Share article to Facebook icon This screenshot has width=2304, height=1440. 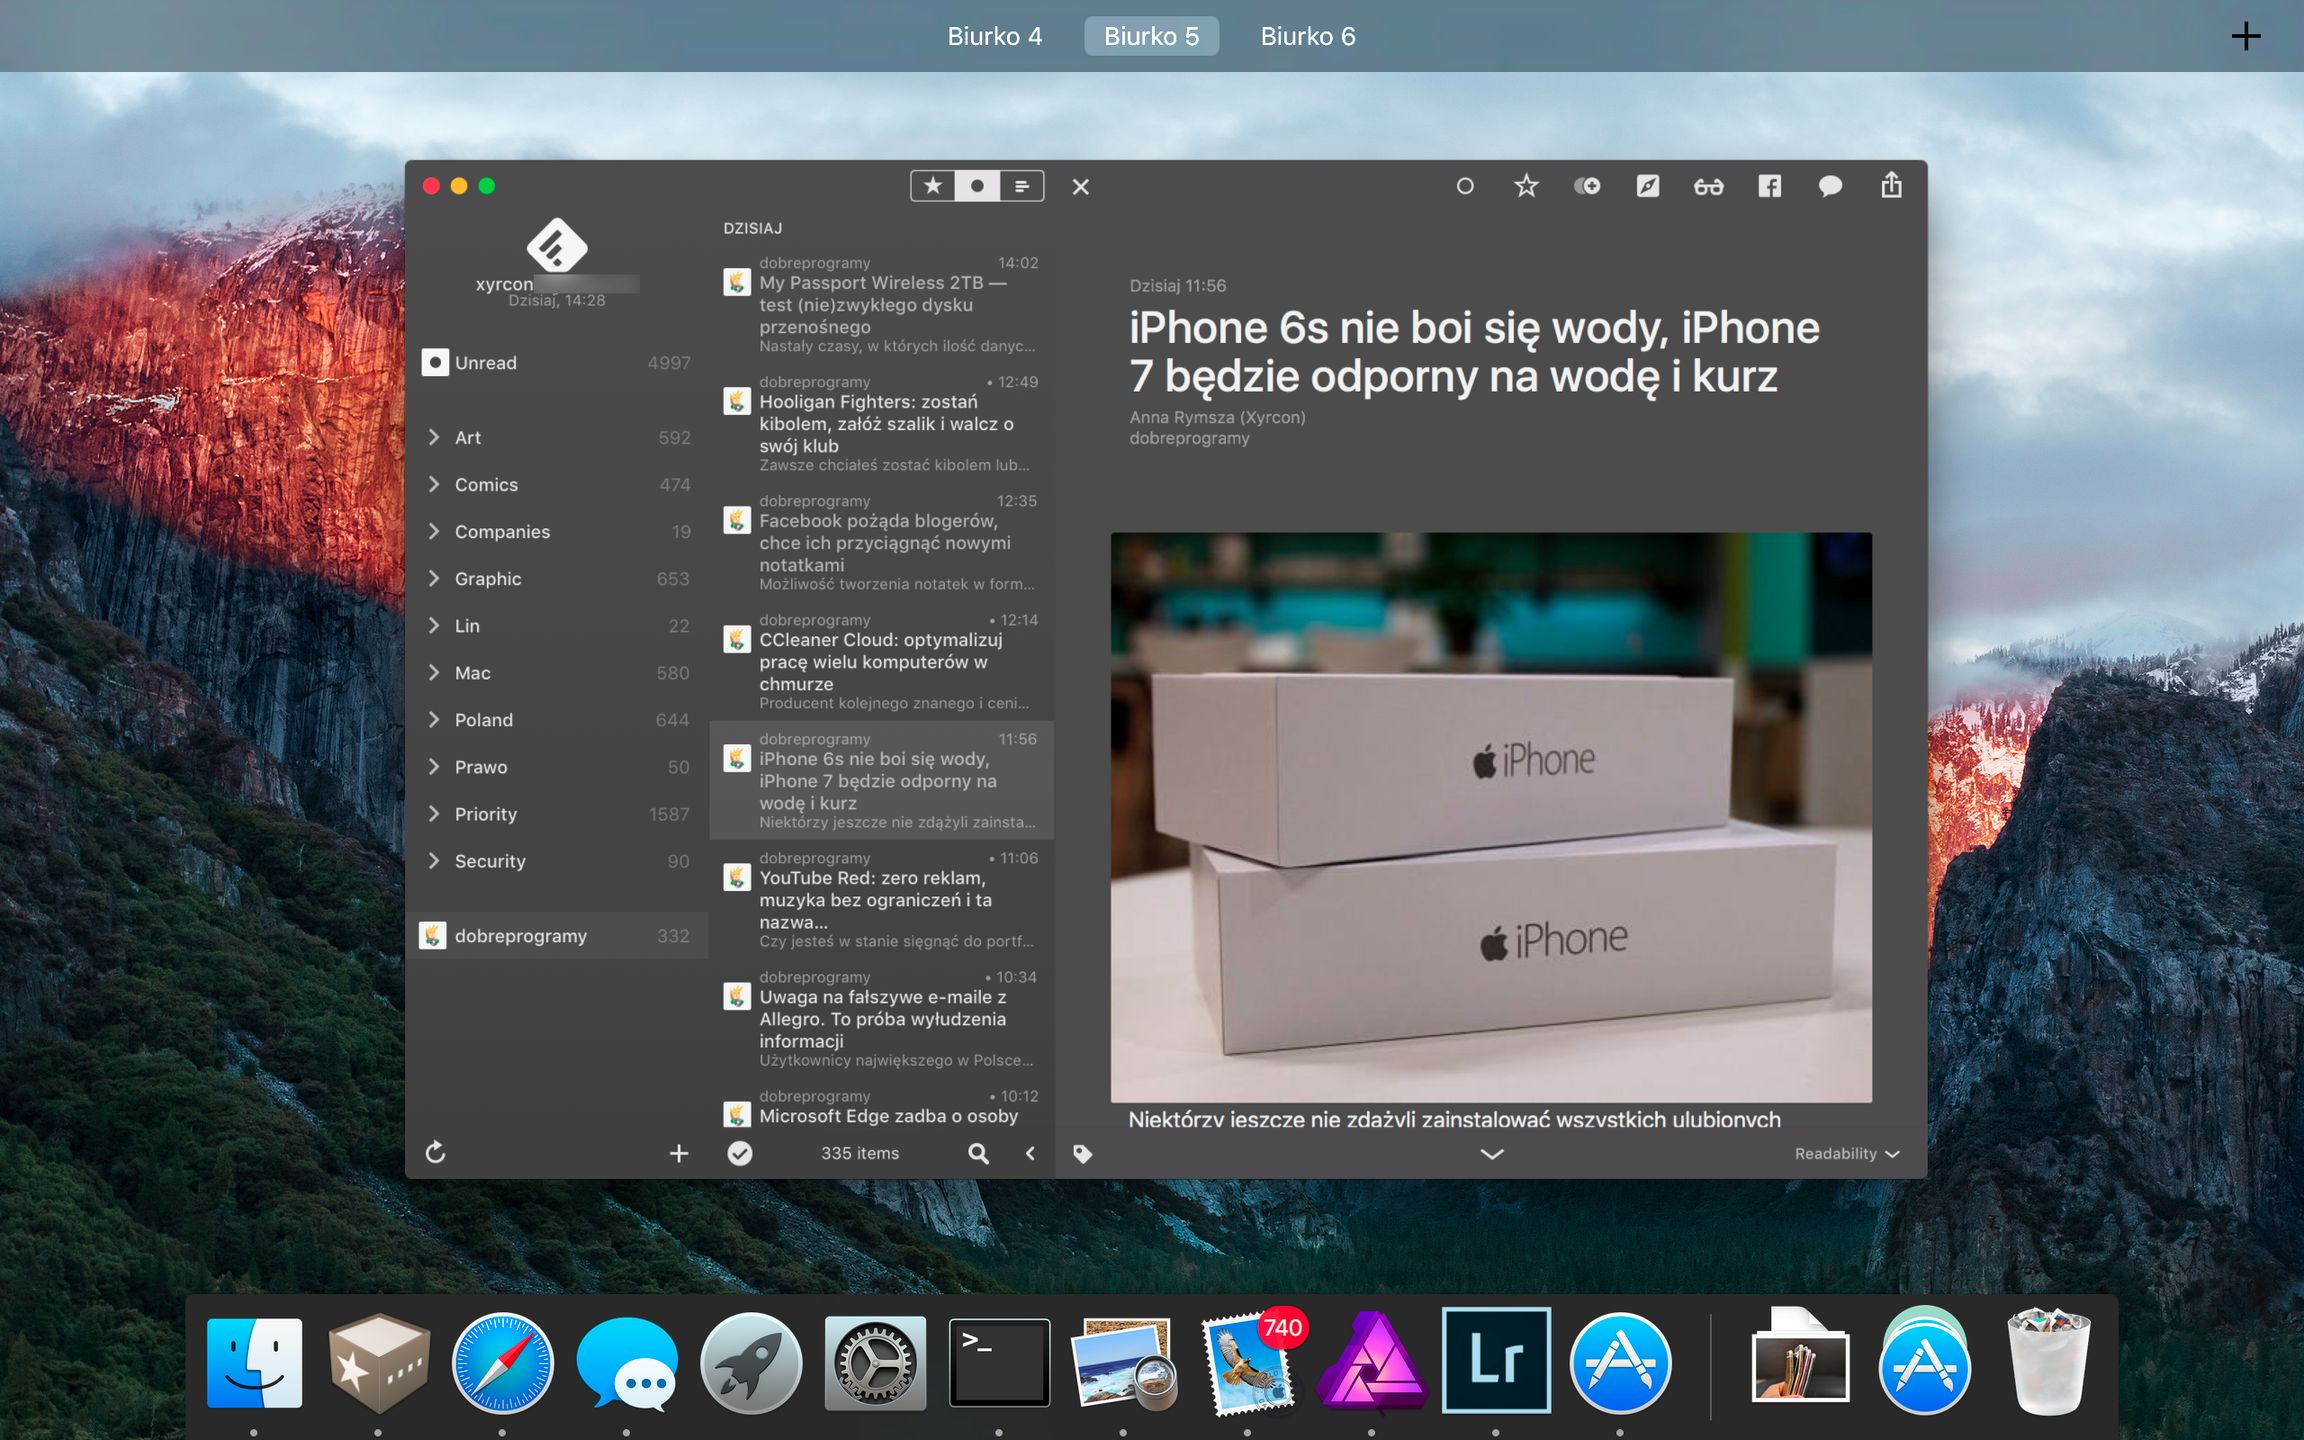[x=1769, y=186]
